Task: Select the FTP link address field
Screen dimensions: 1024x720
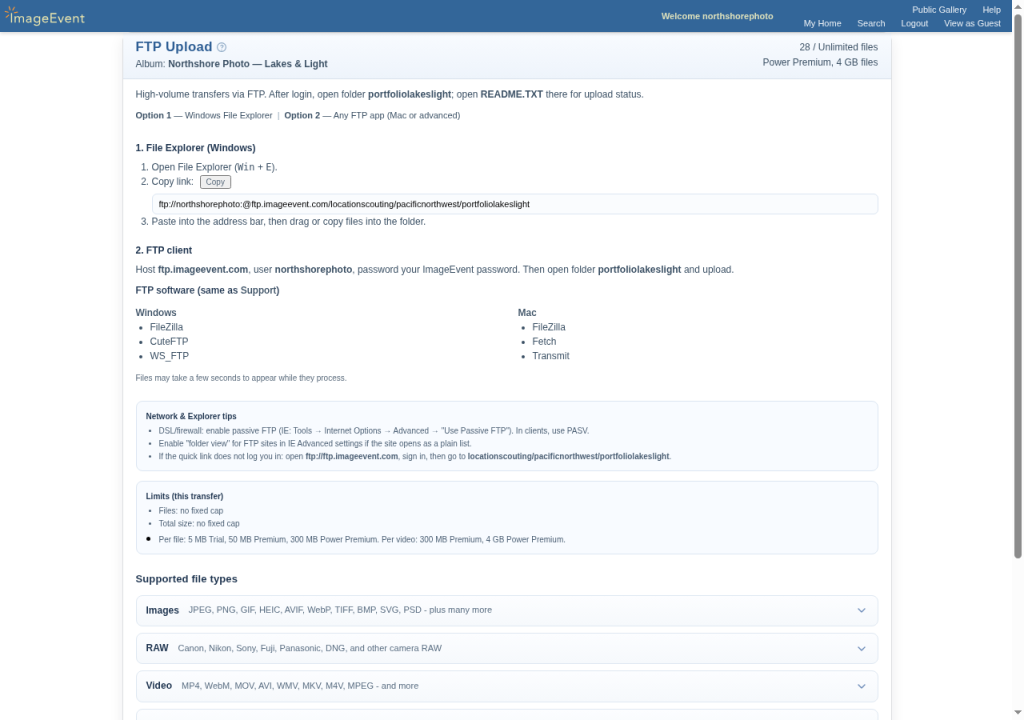Action: point(515,204)
